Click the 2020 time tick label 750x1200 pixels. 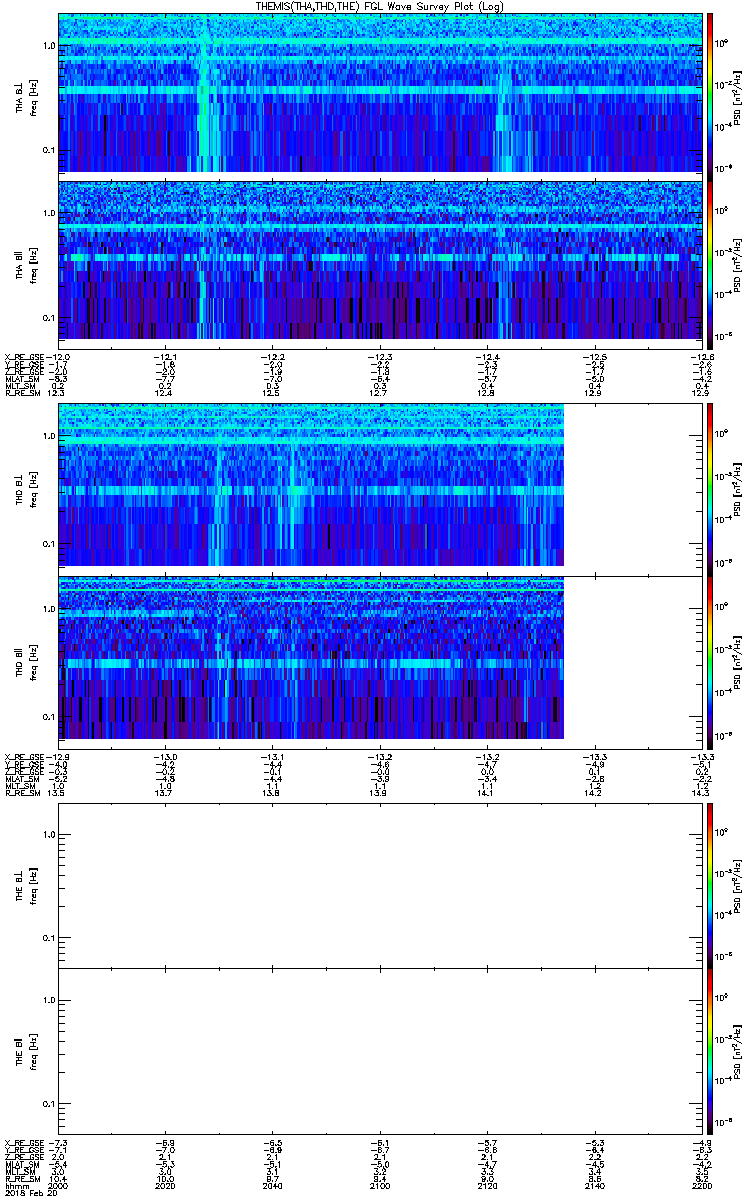tap(165, 1184)
